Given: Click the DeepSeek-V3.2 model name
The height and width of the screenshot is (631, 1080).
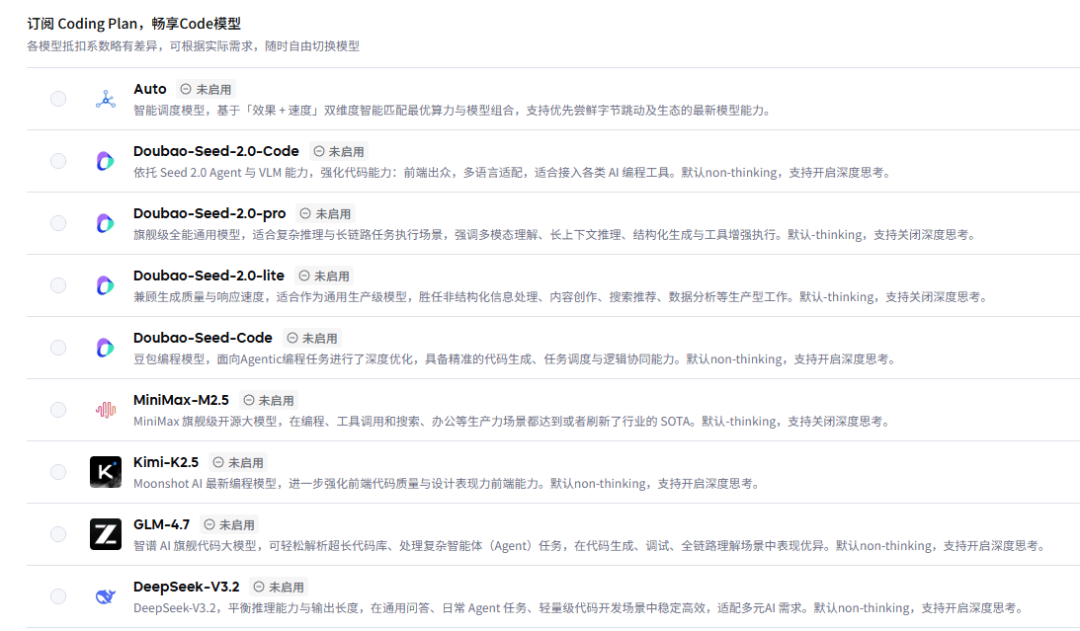Looking at the screenshot, I should pos(186,586).
